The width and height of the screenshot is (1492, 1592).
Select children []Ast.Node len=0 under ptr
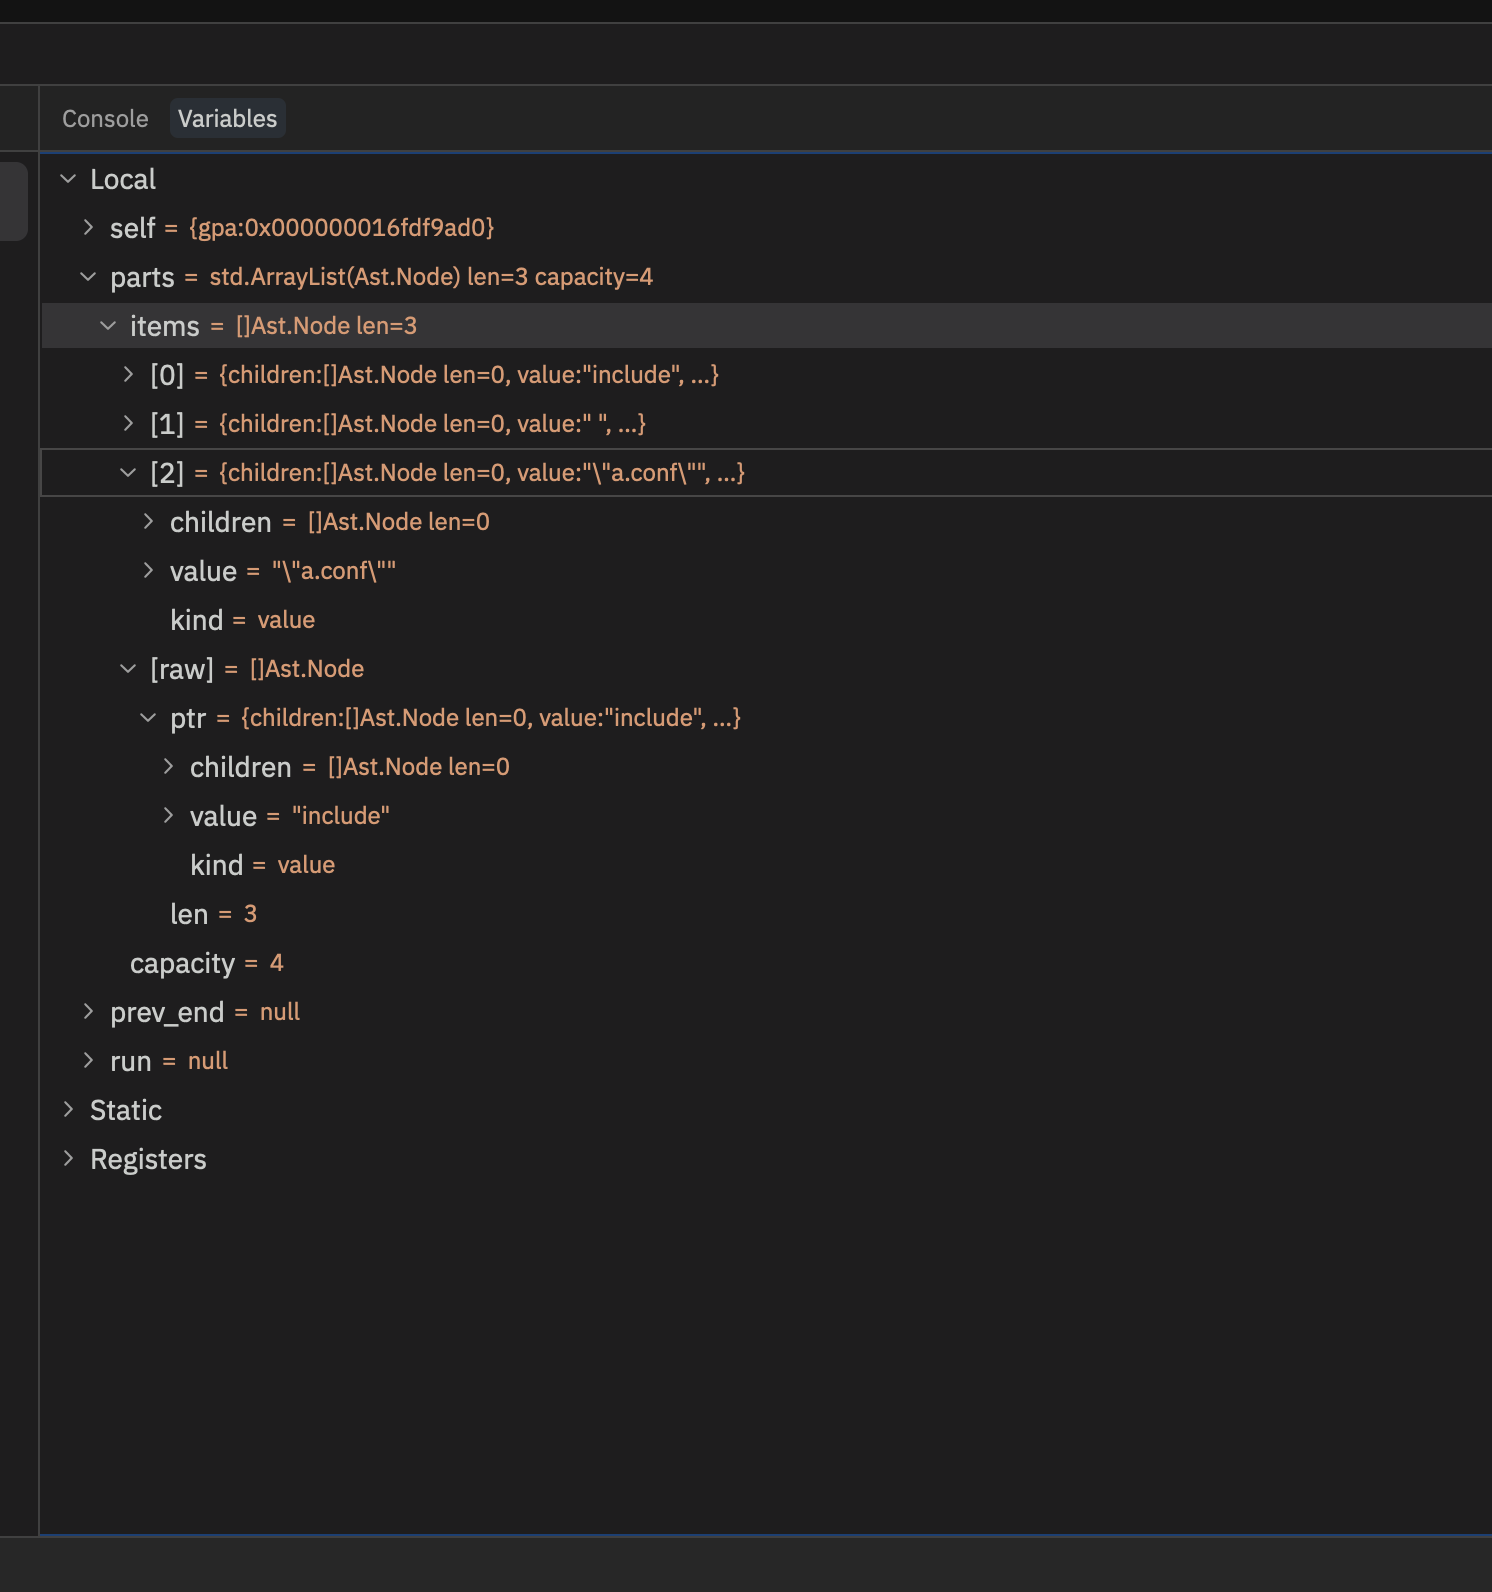(x=350, y=767)
